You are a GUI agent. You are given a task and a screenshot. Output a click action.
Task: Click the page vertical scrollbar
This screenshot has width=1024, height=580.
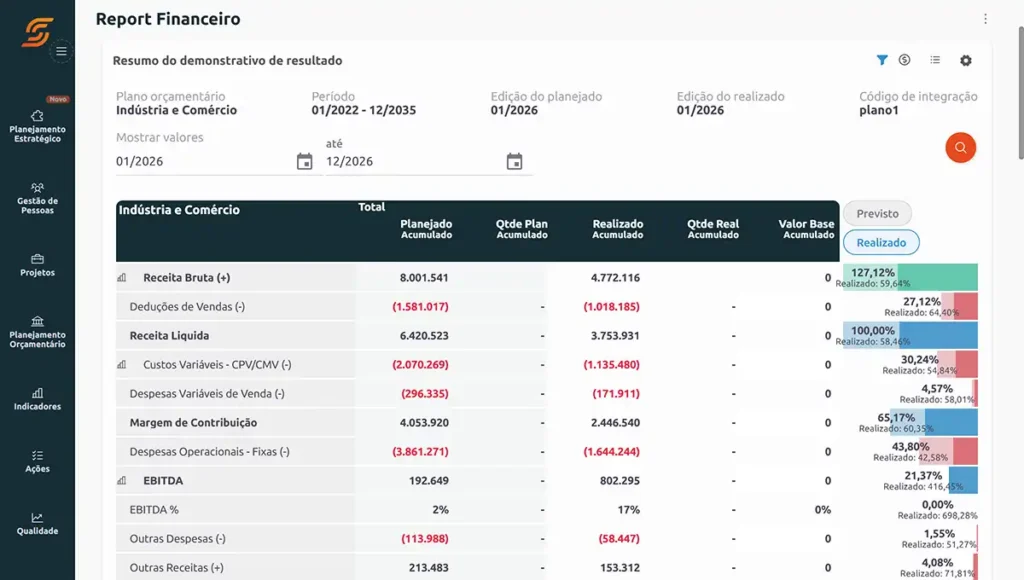[1021, 91]
